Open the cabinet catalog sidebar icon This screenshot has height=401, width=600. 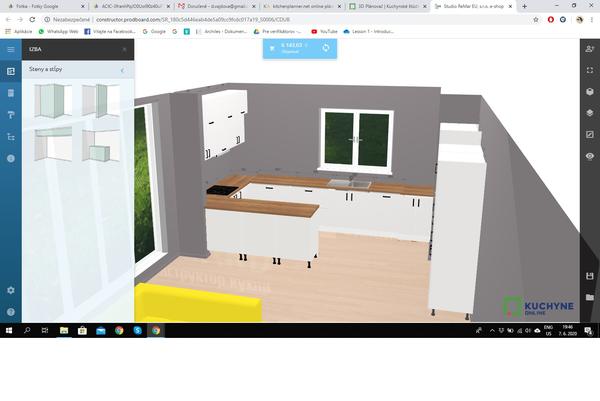(x=10, y=93)
